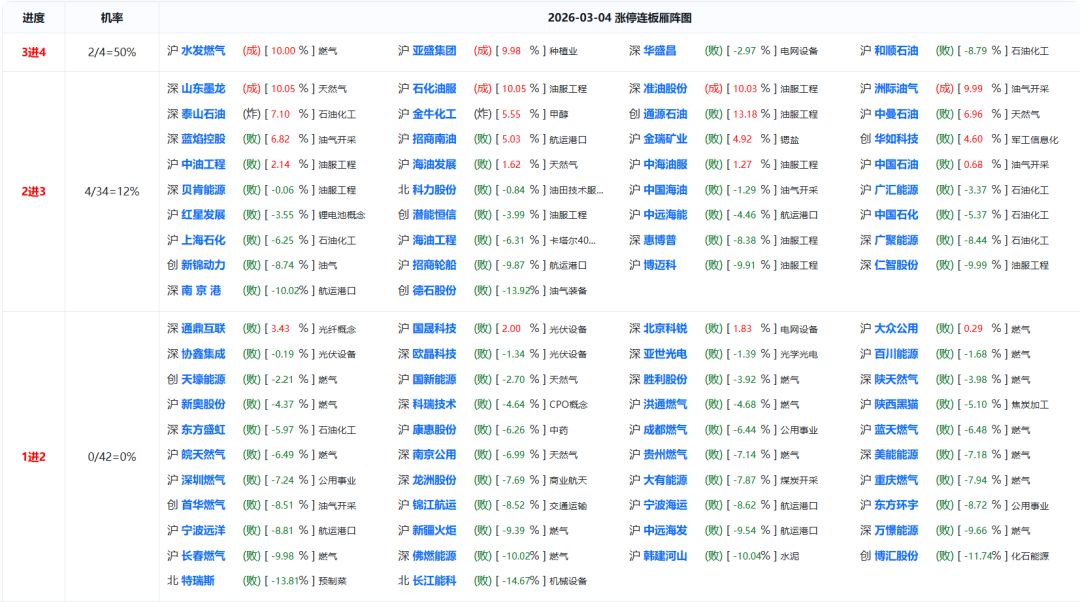
Task: Click the 德石股份 stock name
Action: coord(434,291)
